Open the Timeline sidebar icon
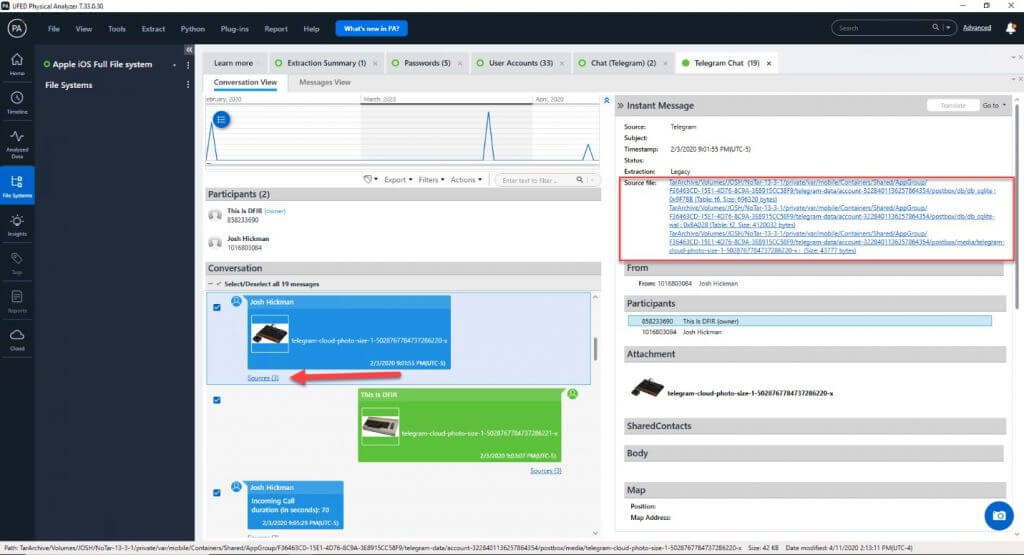Image resolution: width=1024 pixels, height=555 pixels. [17, 102]
